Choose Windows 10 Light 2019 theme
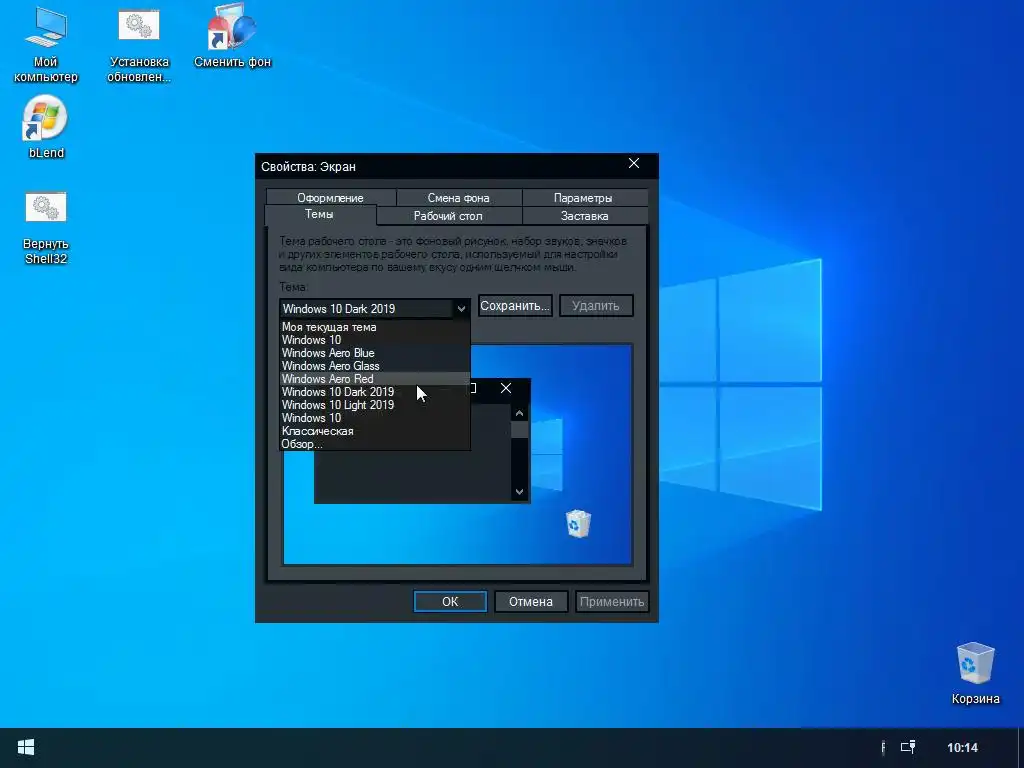 click(375, 405)
